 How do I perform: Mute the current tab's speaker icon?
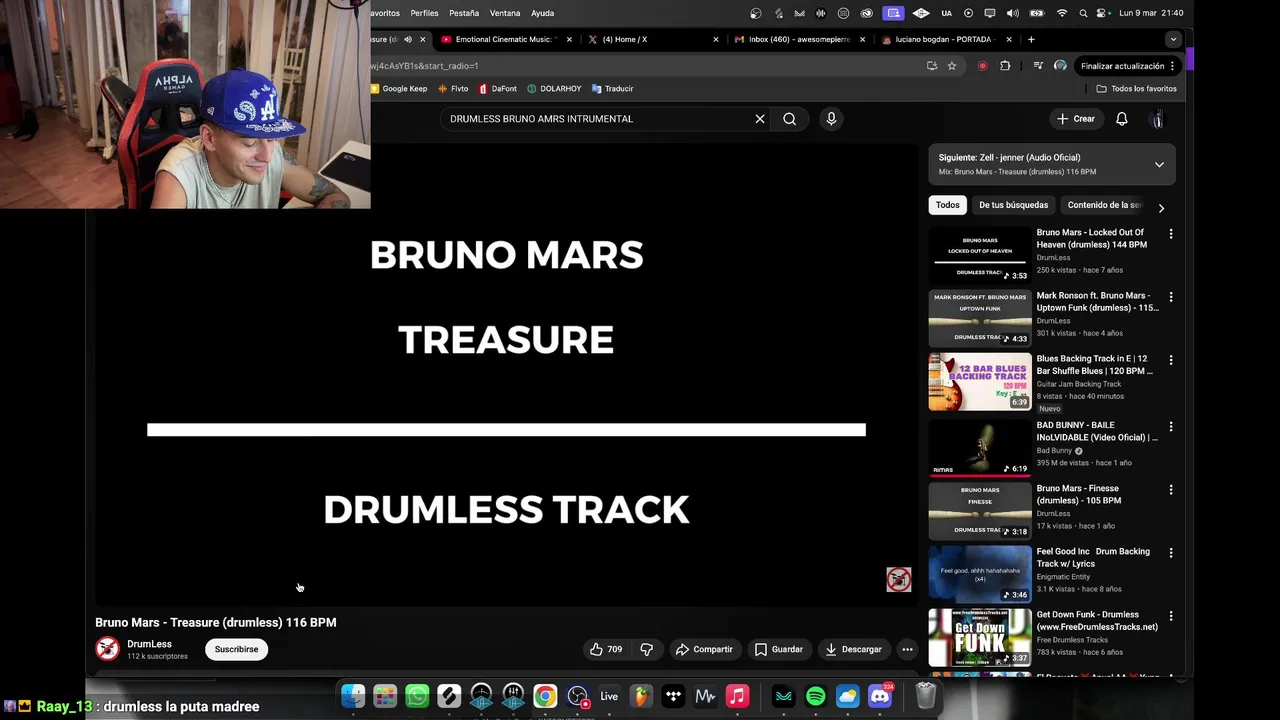click(x=407, y=39)
